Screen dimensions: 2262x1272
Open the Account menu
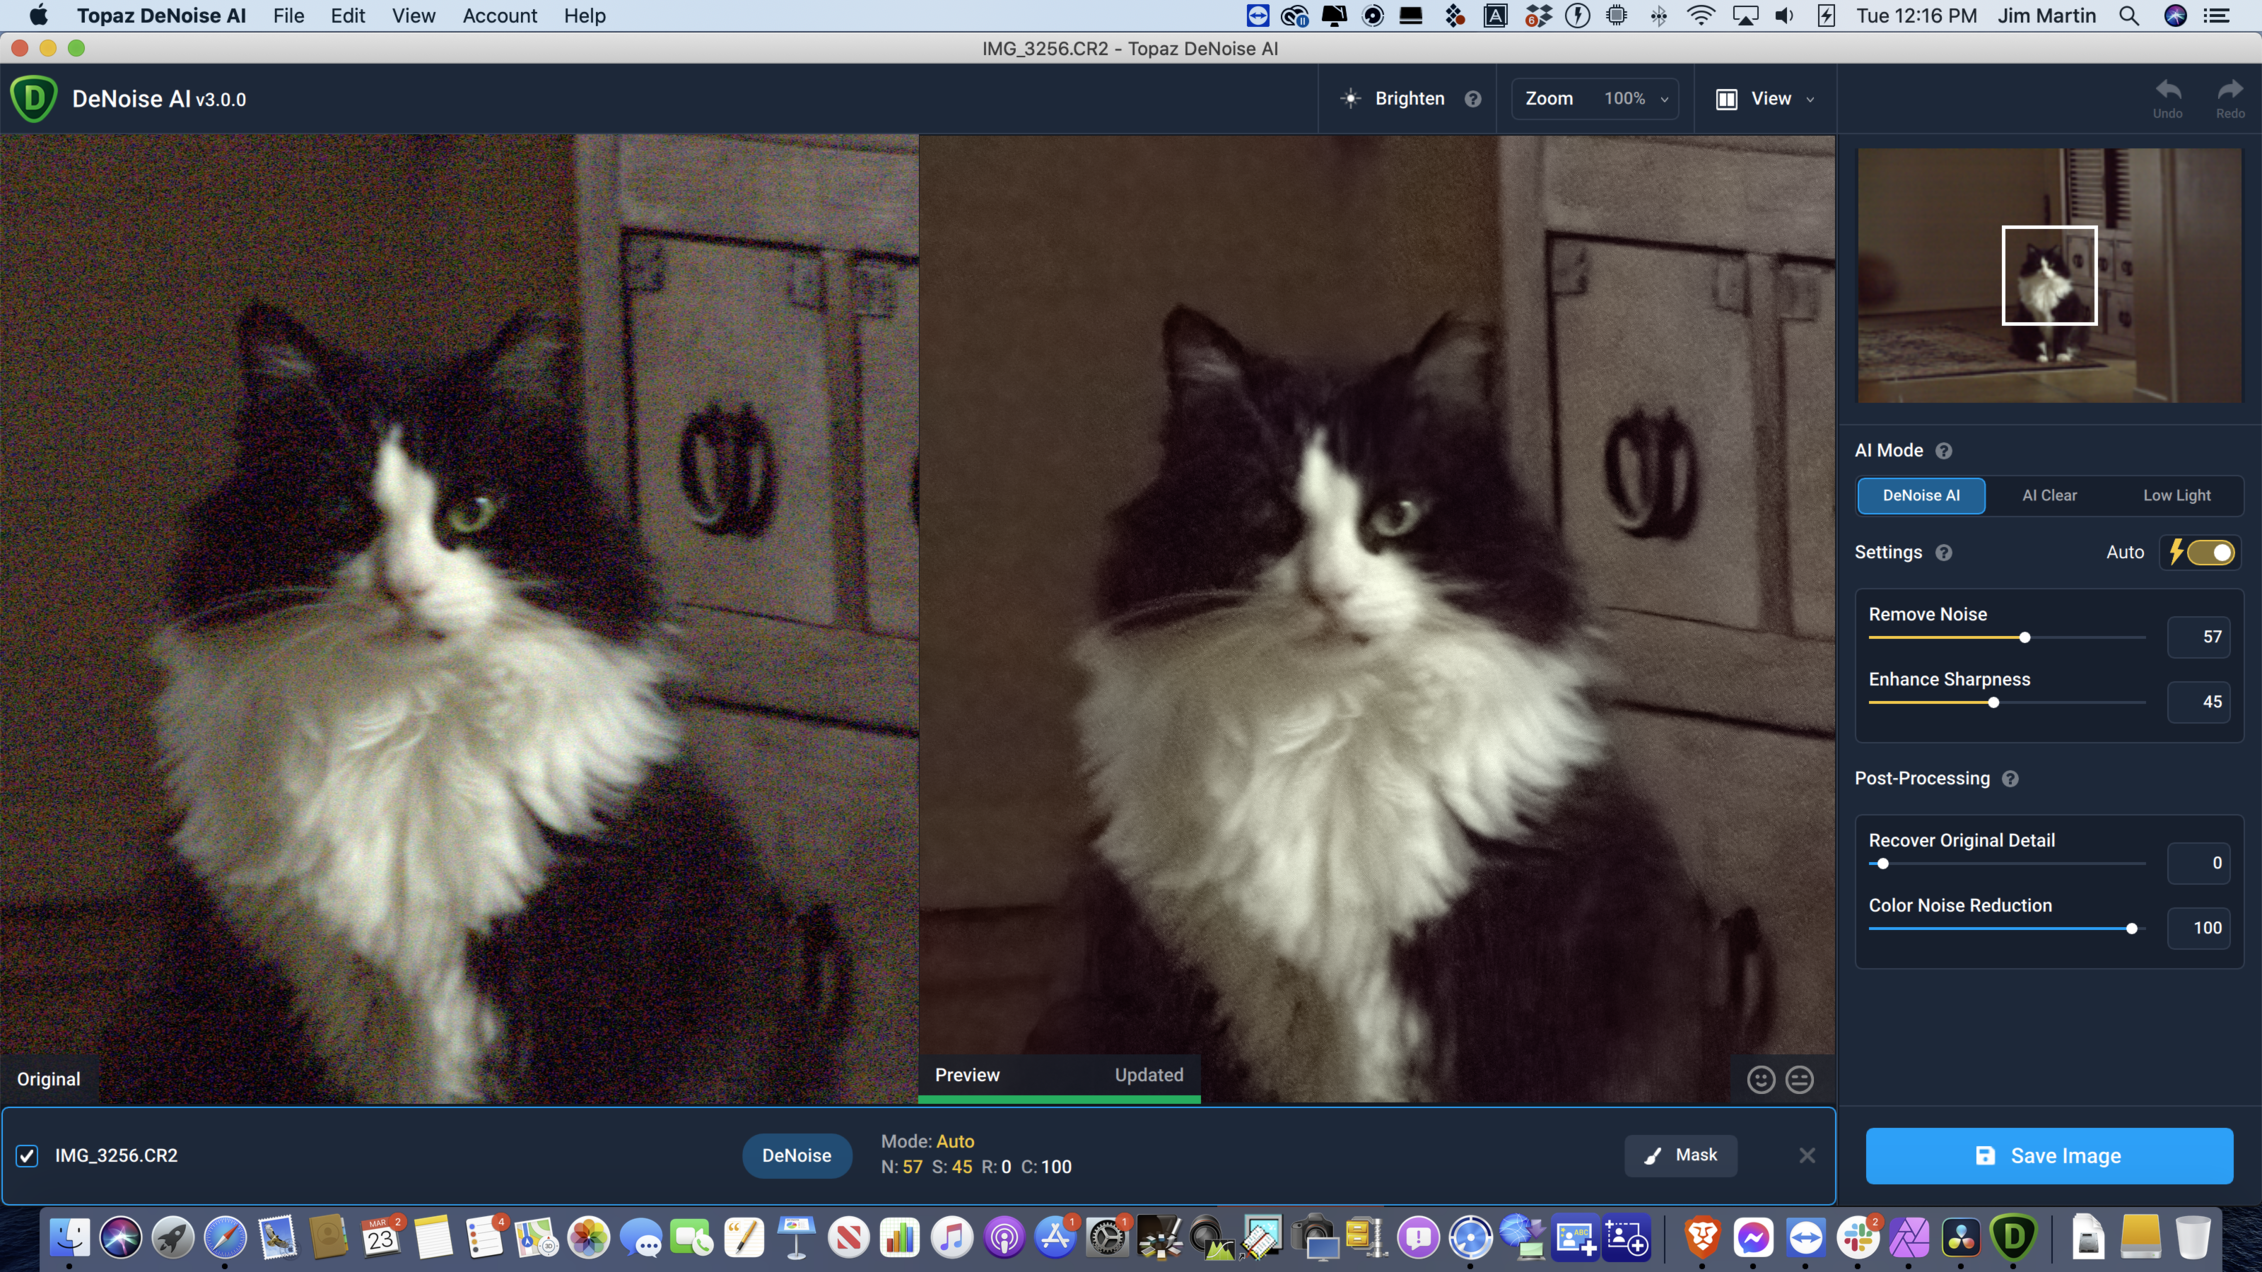click(x=499, y=16)
